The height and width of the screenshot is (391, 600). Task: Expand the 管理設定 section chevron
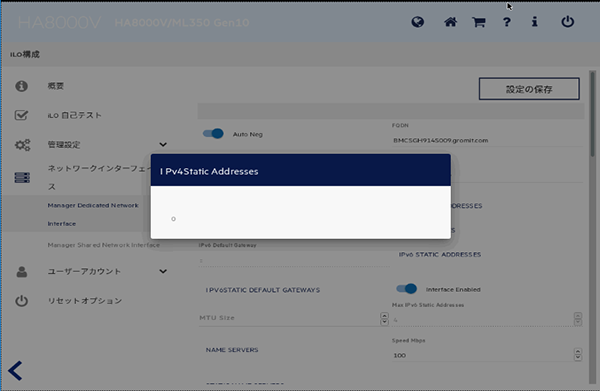(163, 145)
